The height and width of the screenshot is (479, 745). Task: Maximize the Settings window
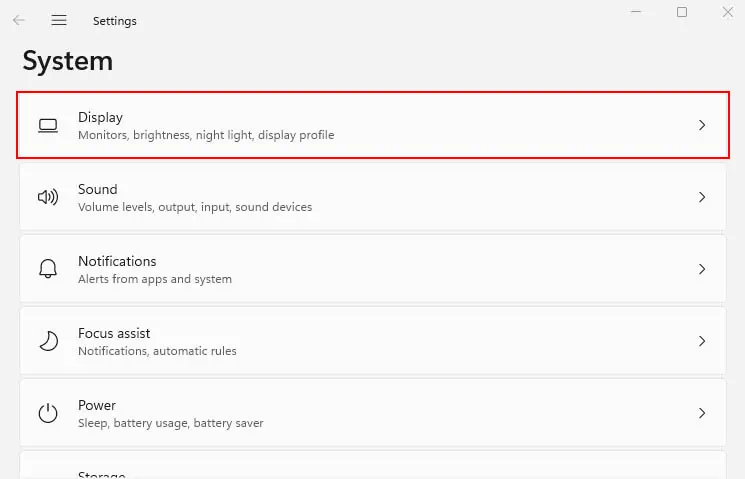point(682,12)
